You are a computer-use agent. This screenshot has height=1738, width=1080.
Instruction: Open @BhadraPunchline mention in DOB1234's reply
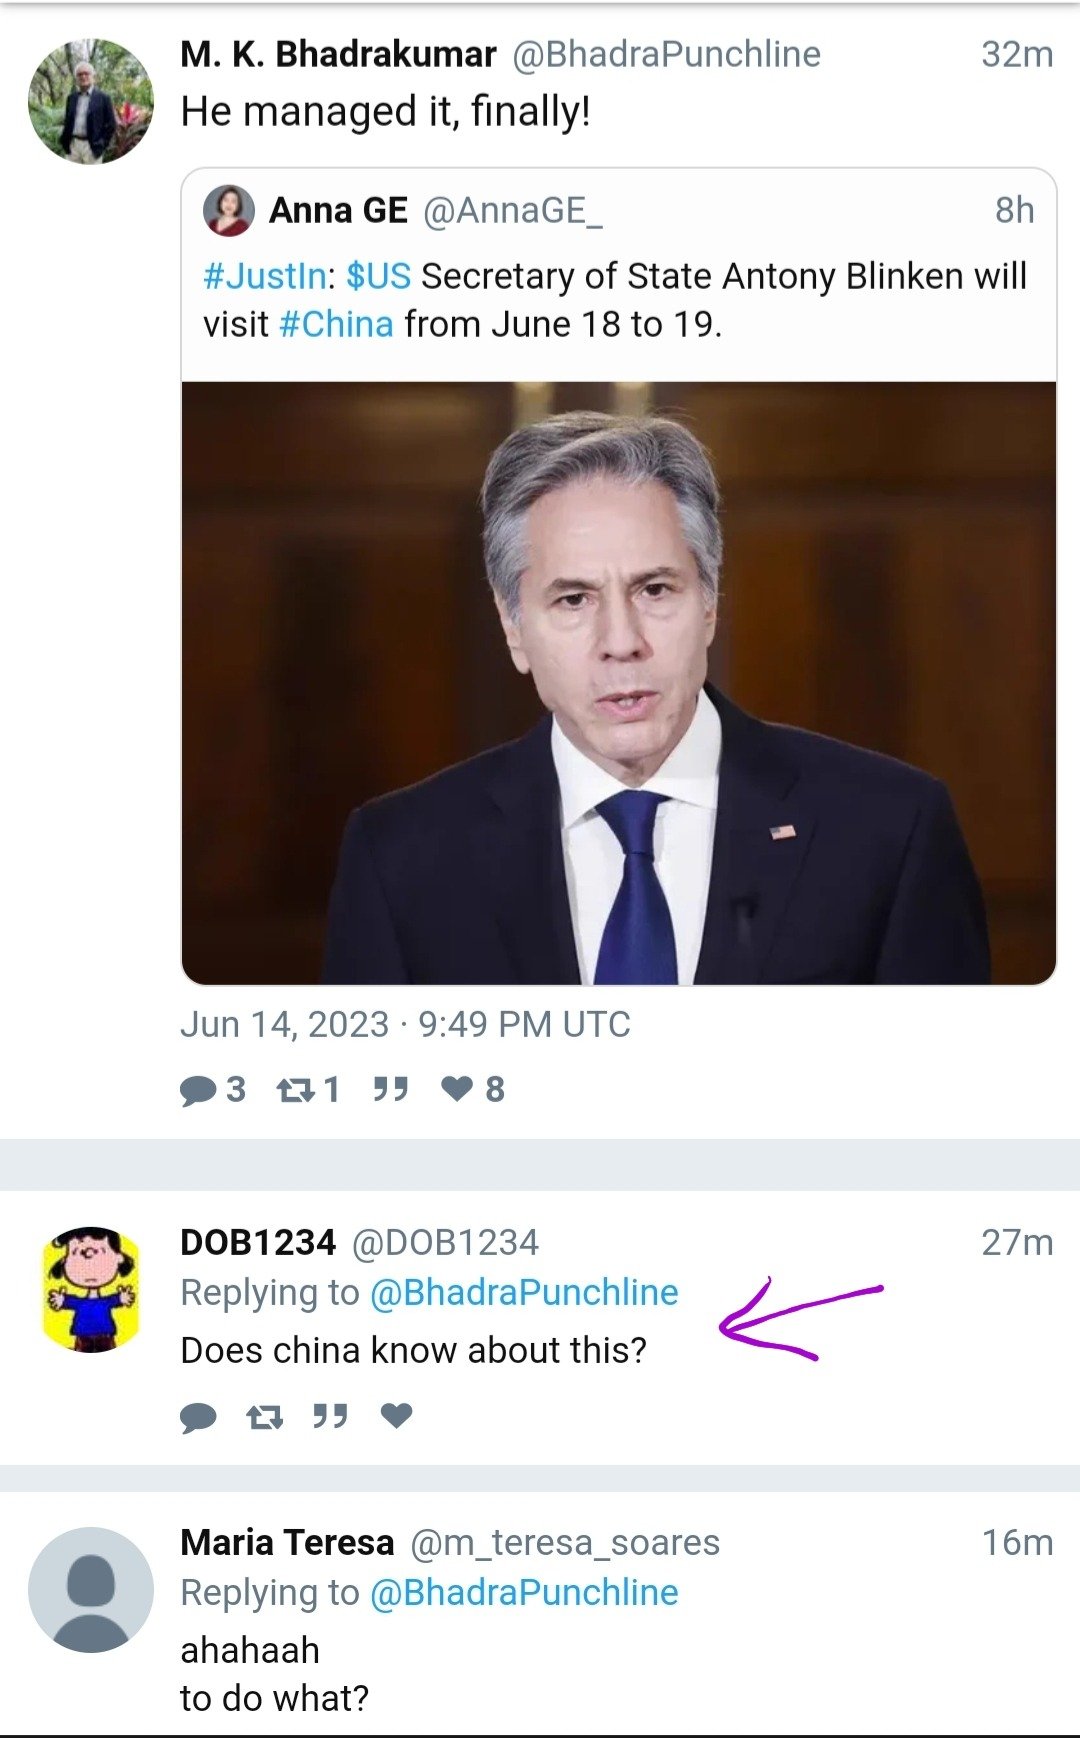point(524,1292)
